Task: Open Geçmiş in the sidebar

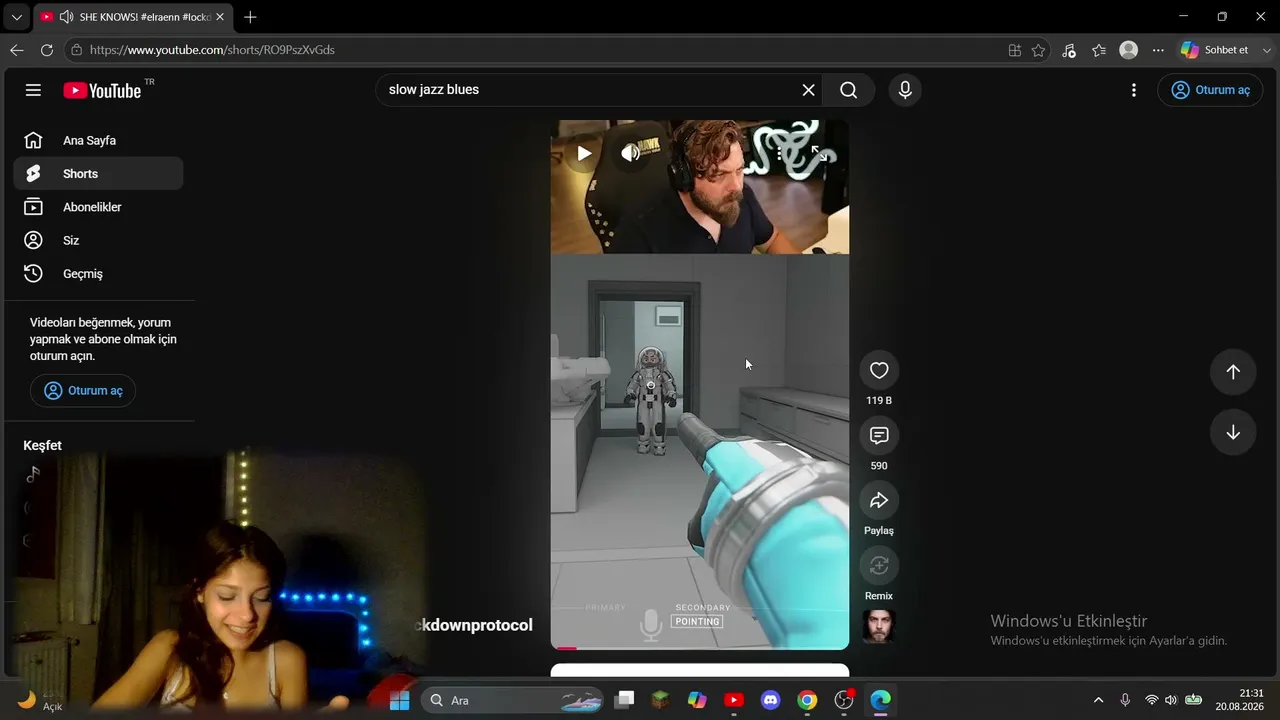Action: pos(98,273)
